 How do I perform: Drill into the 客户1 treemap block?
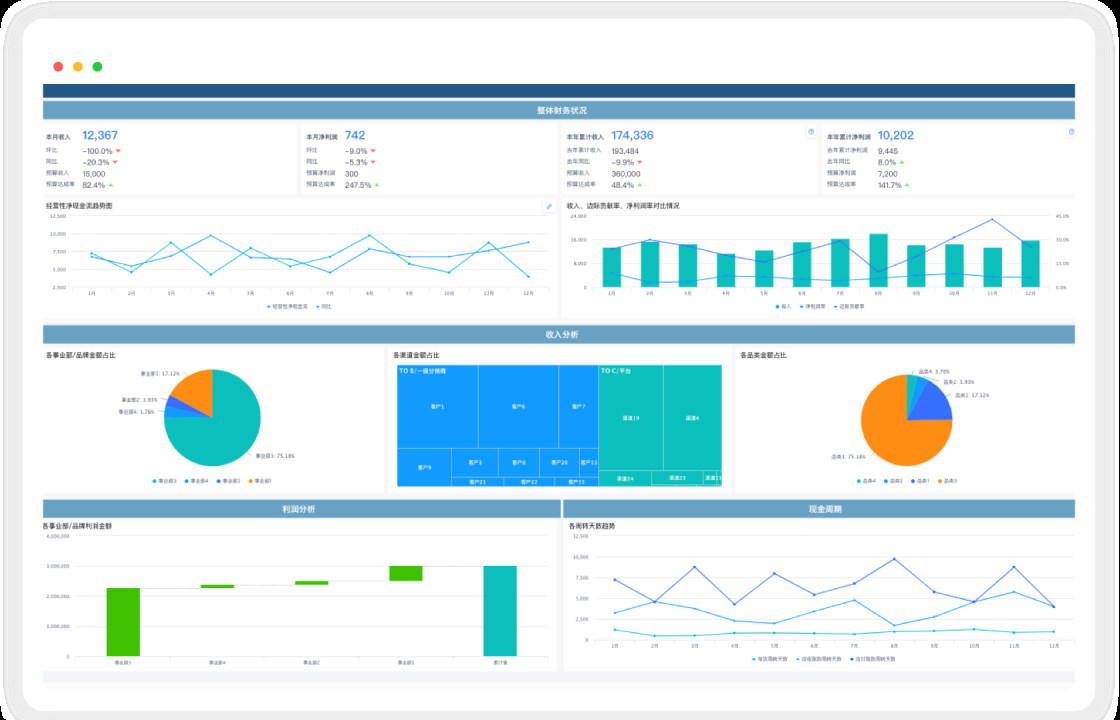pyautogui.click(x=437, y=407)
